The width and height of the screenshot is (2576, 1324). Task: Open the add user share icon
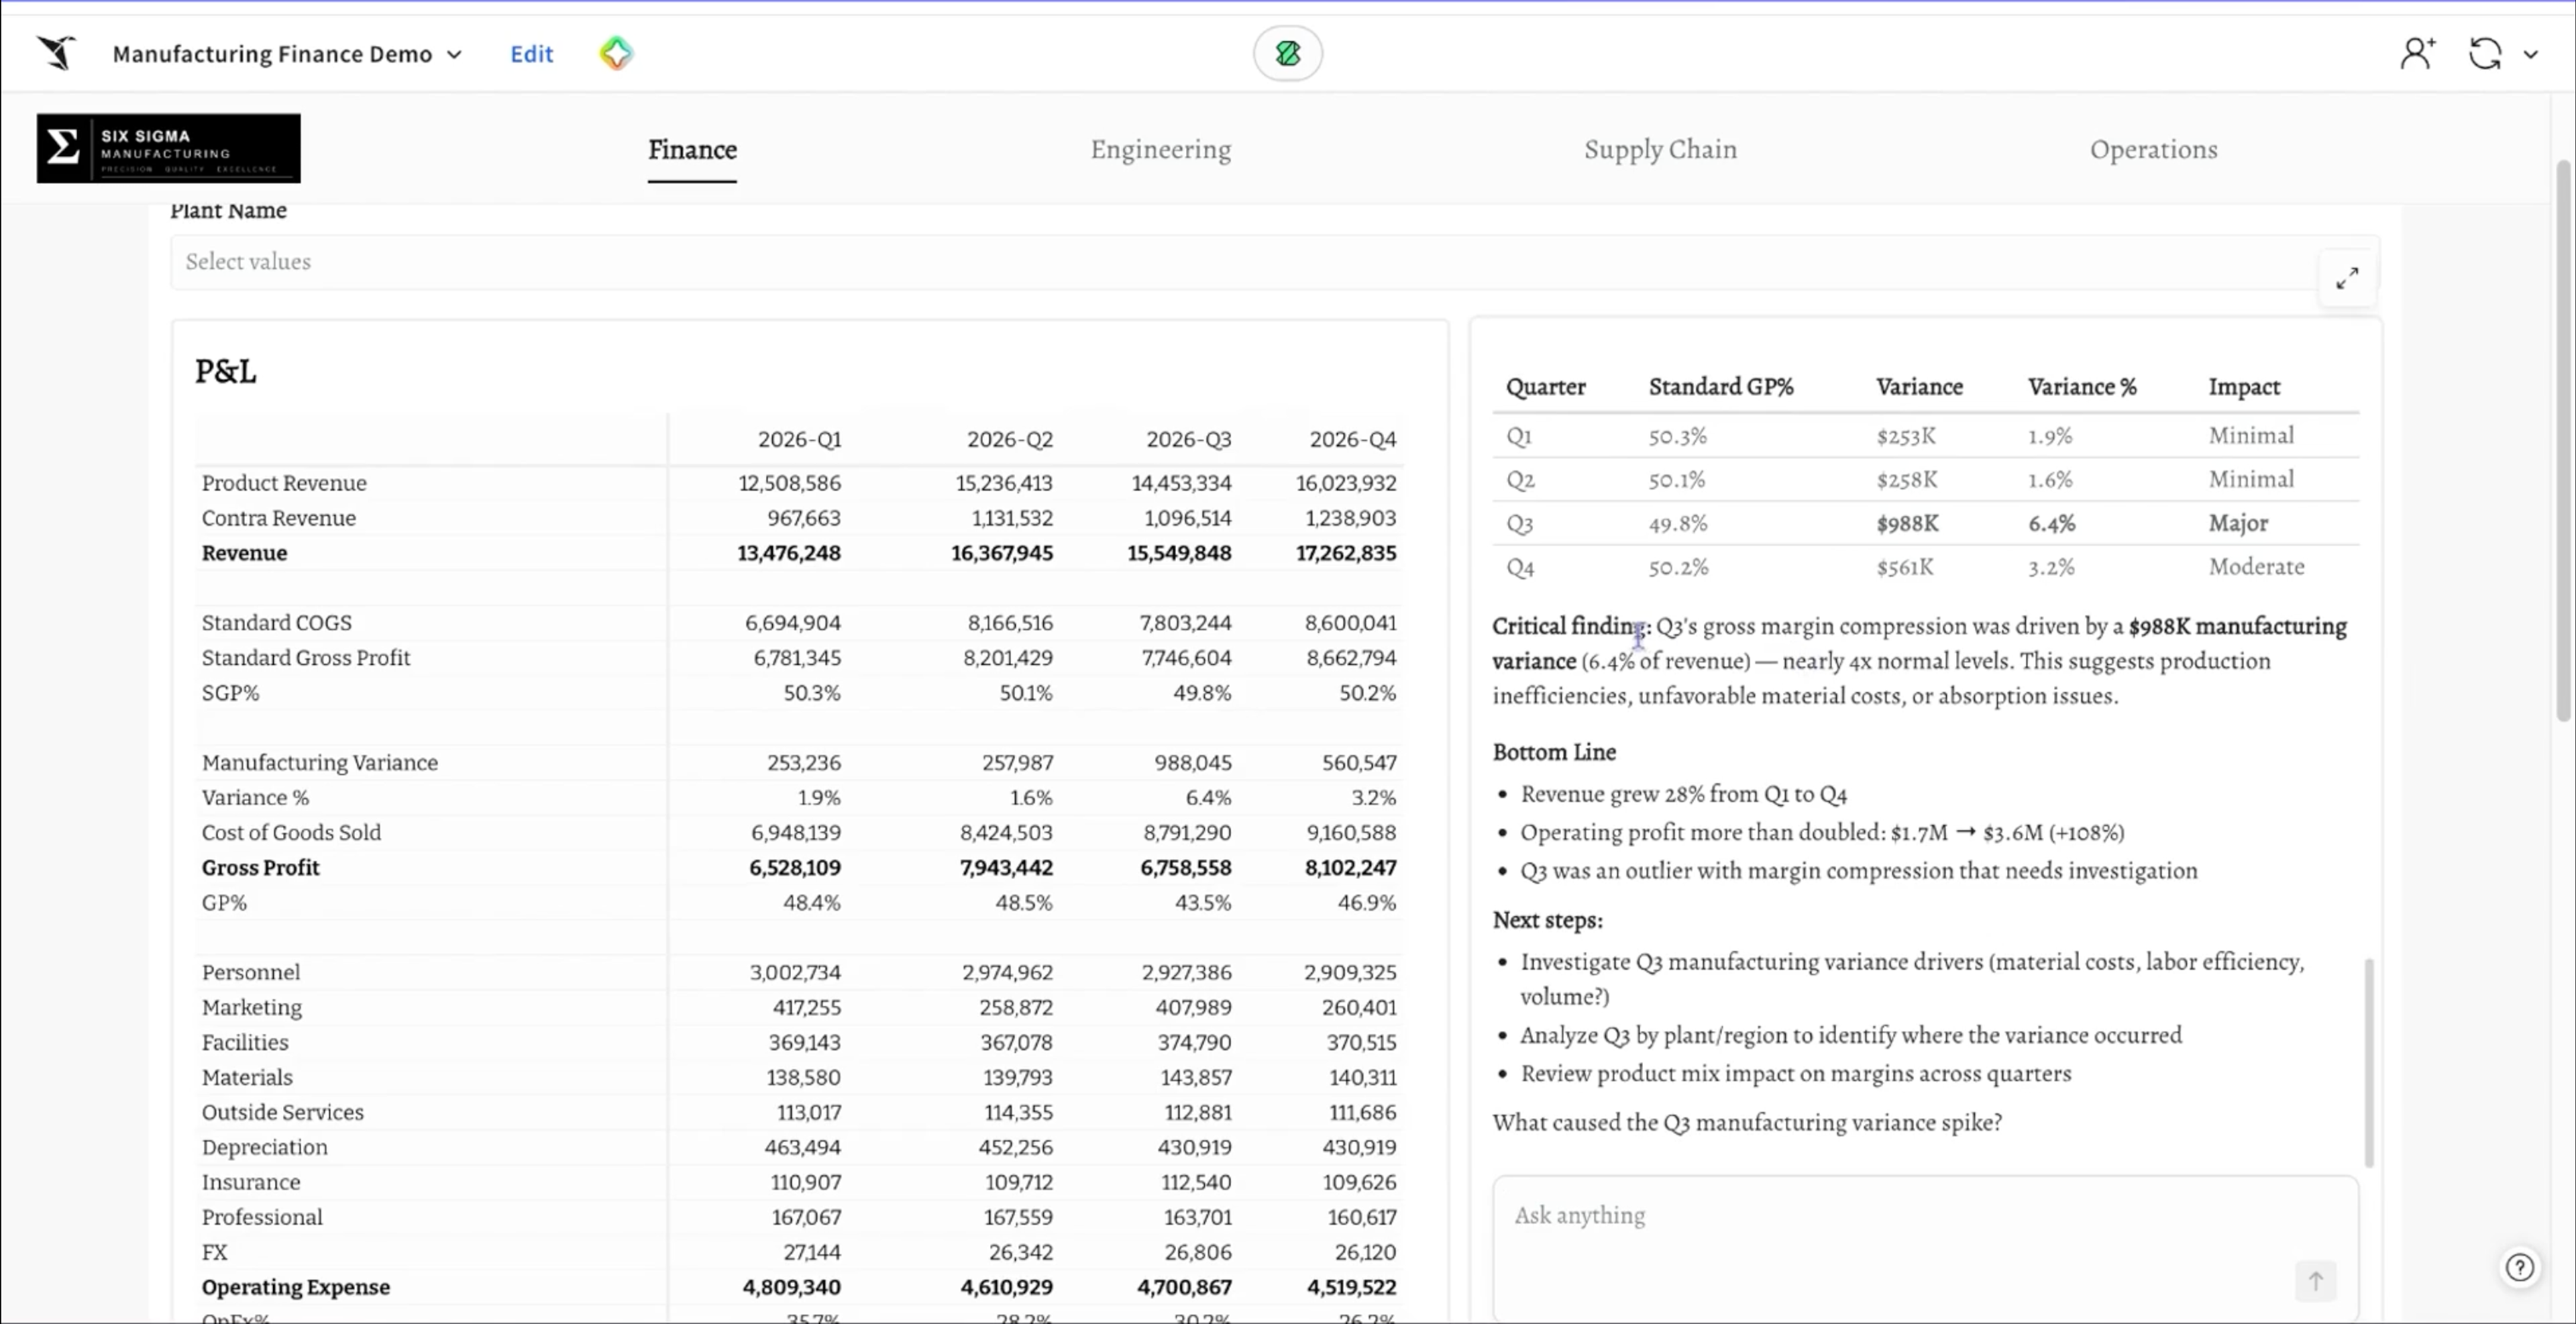(x=2418, y=53)
